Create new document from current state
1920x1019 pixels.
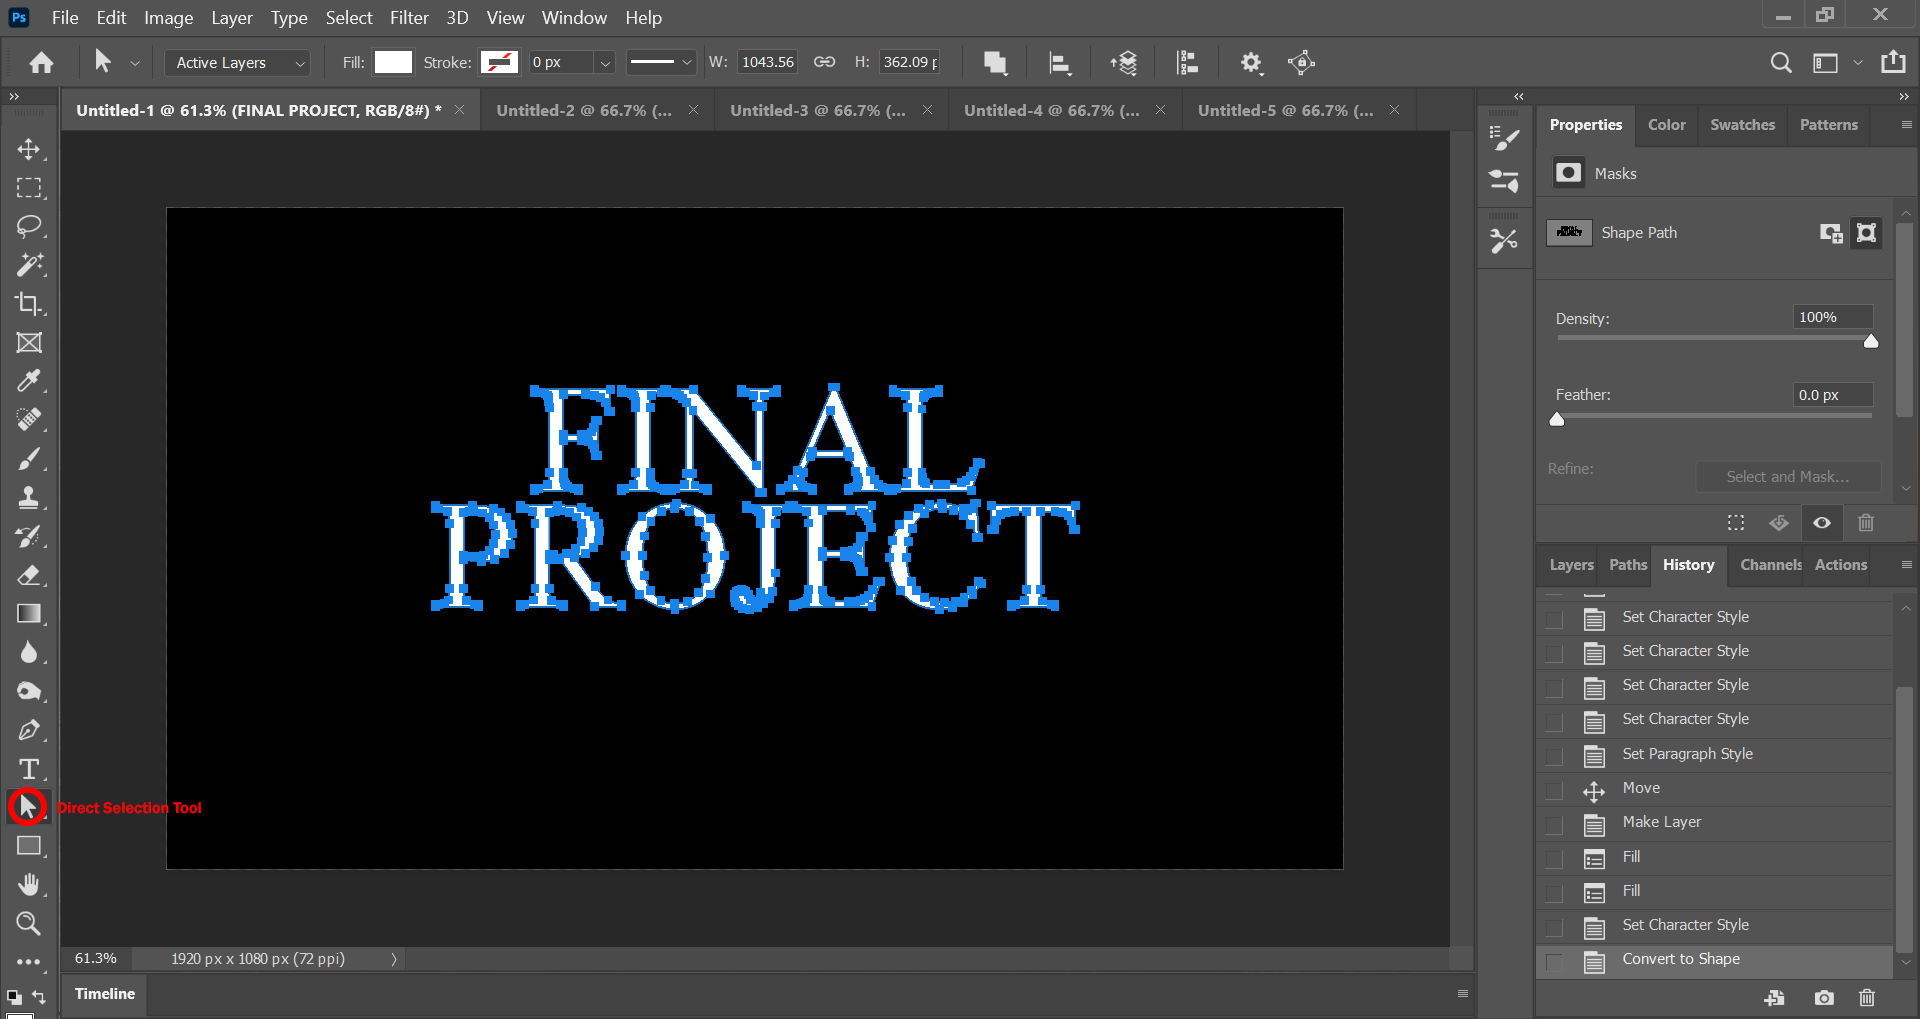click(1775, 998)
